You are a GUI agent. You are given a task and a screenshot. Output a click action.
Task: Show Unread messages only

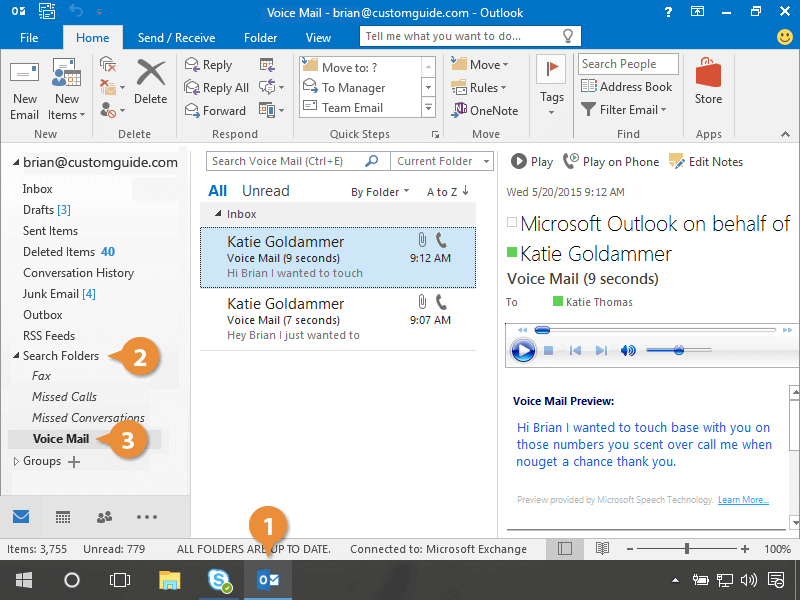click(265, 191)
